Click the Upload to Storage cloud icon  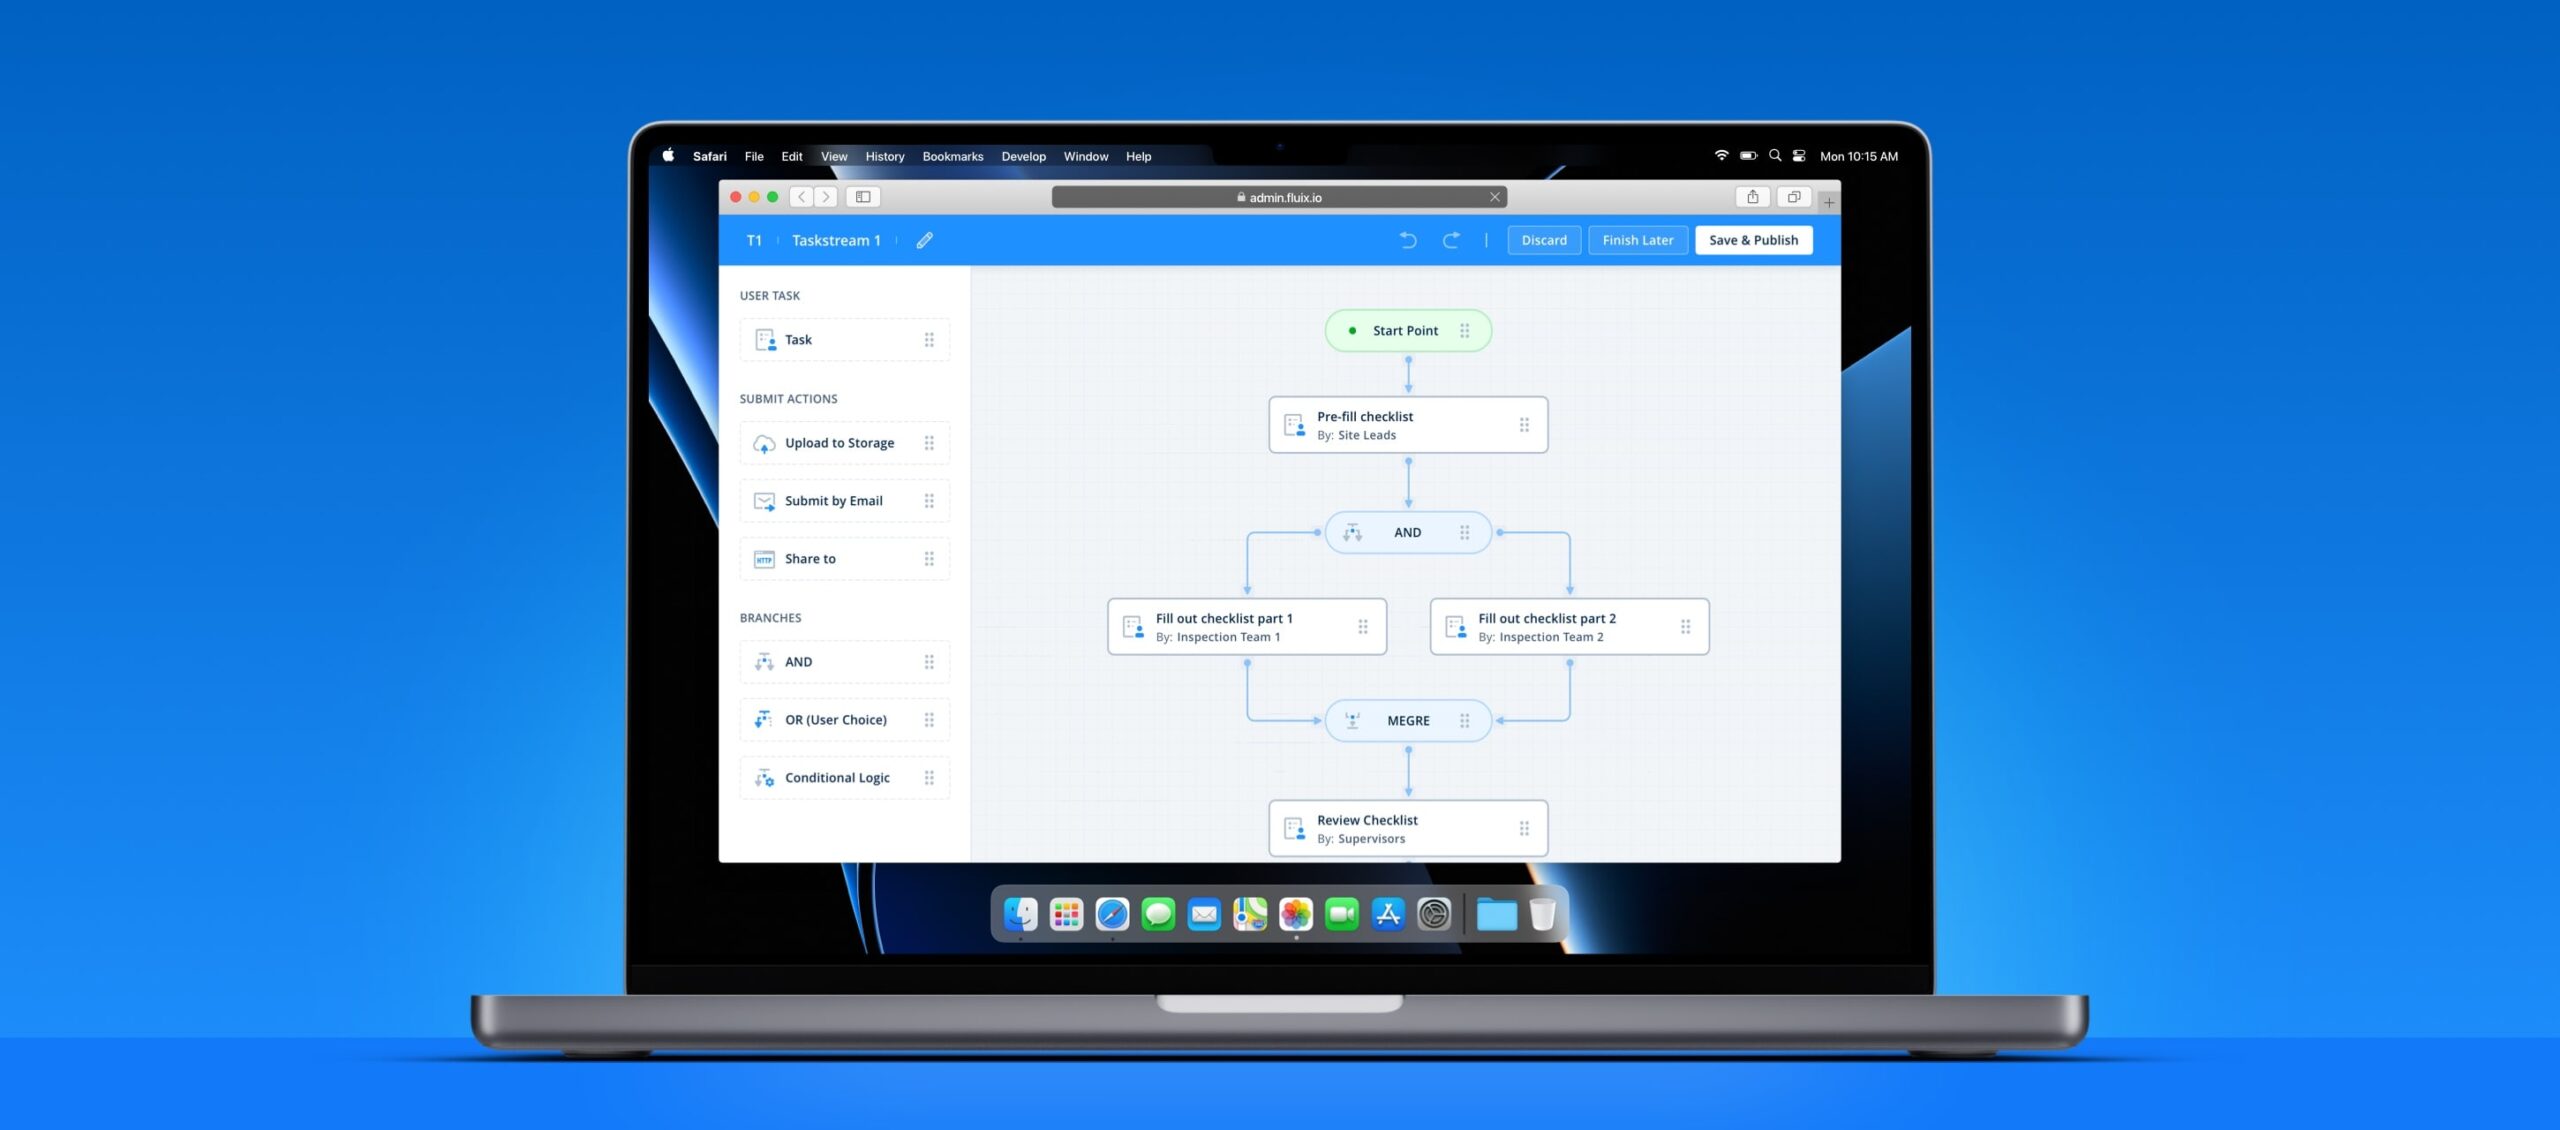point(764,443)
